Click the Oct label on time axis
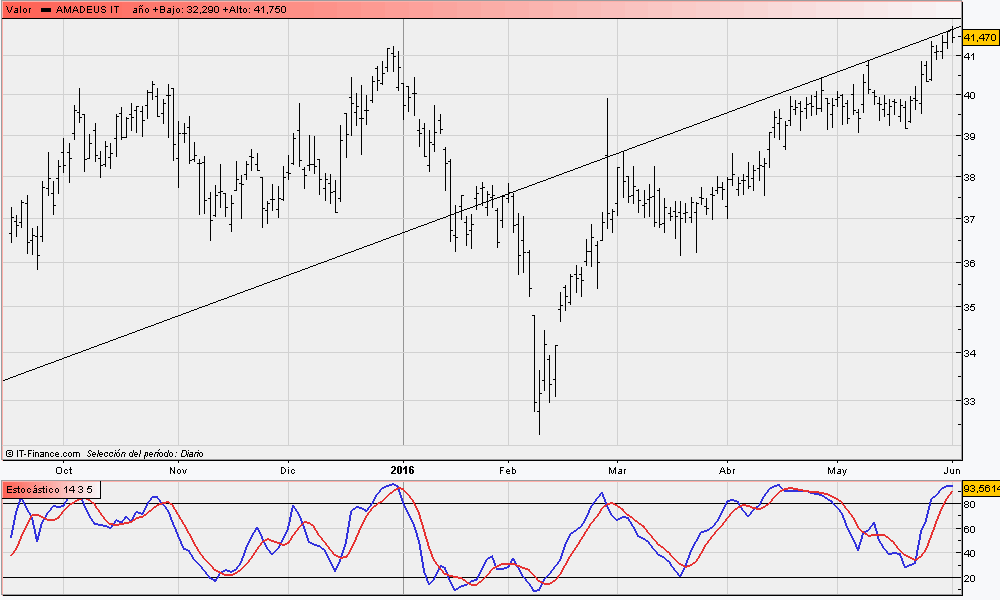Screen dimensions: 1000x600 click(64, 469)
